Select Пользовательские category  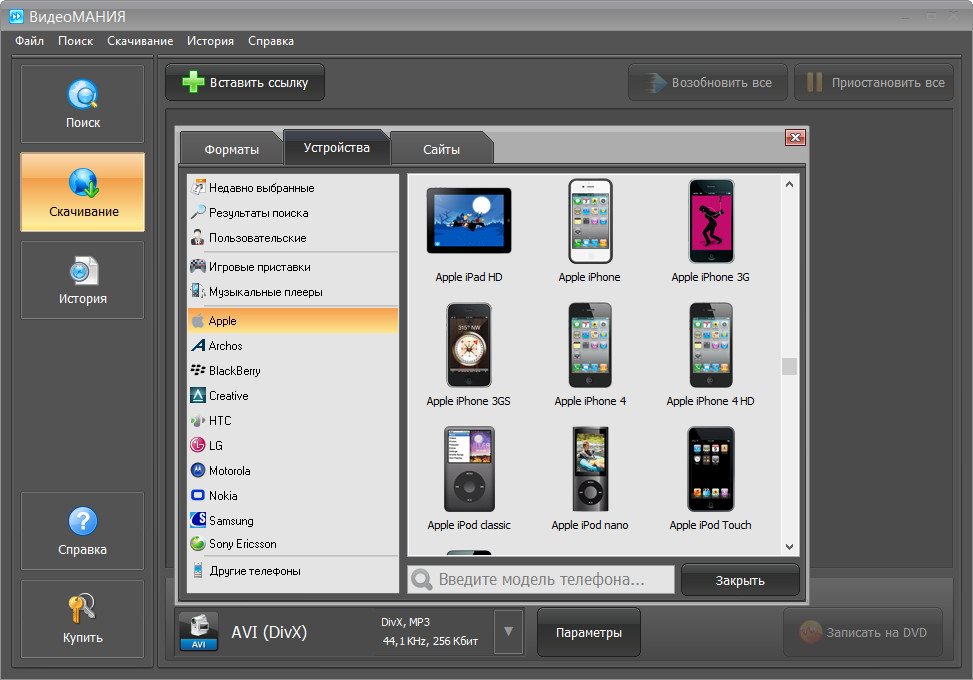(292, 238)
